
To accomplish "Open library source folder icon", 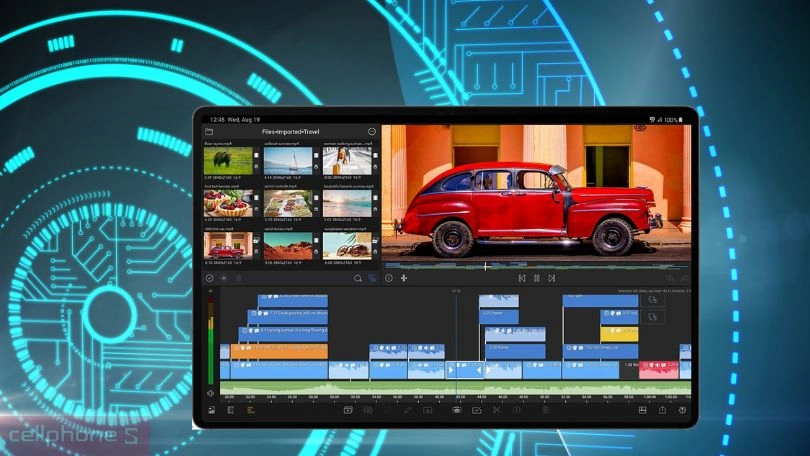I will coord(209,132).
